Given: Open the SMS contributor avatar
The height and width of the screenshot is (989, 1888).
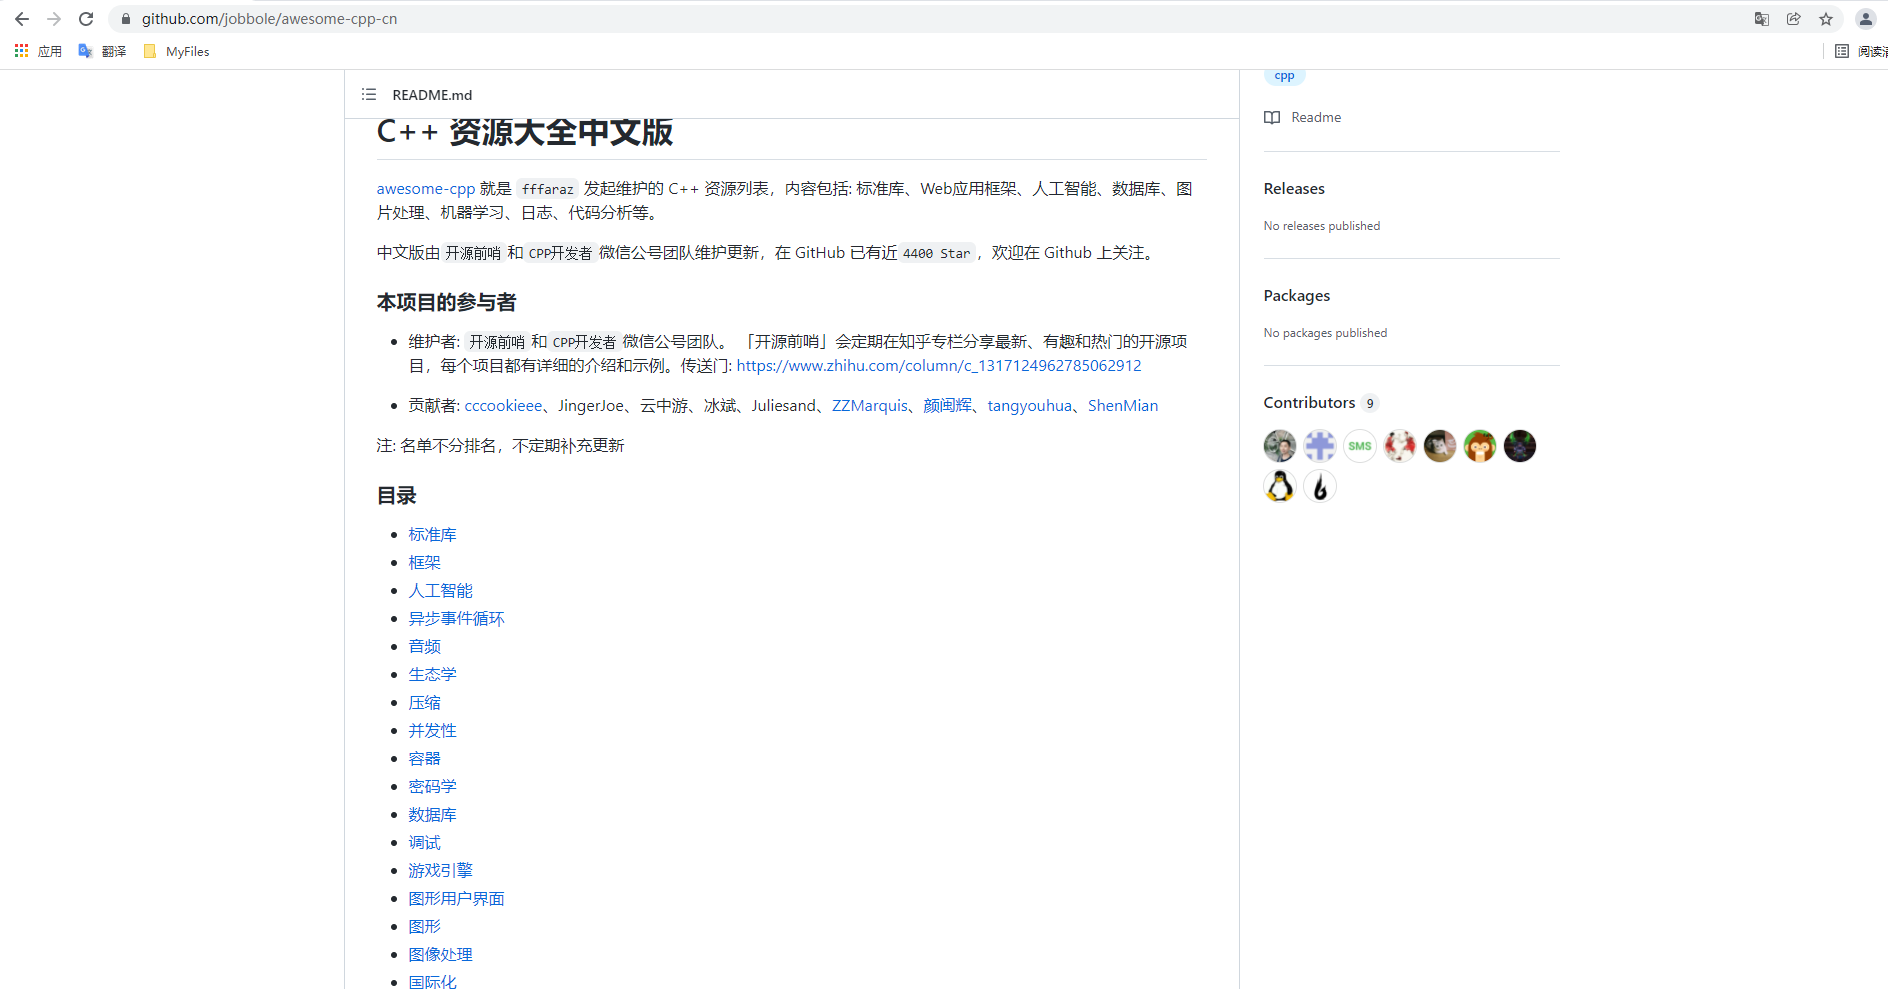Looking at the screenshot, I should click(1360, 446).
